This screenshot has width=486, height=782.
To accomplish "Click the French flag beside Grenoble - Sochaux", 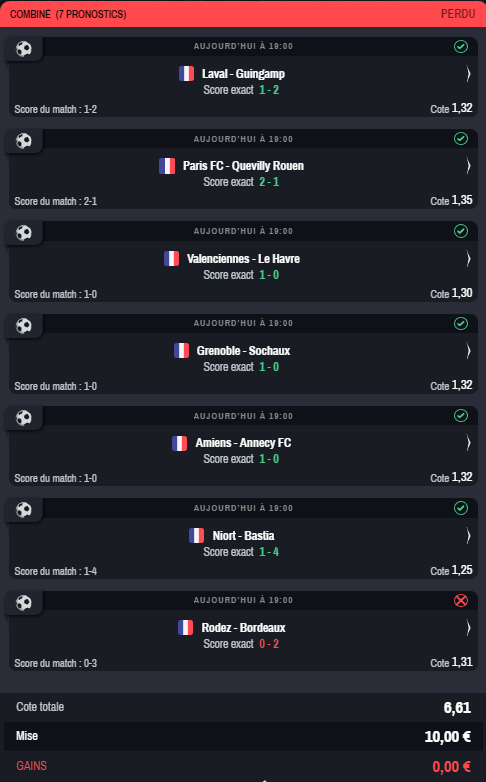I will 182,351.
